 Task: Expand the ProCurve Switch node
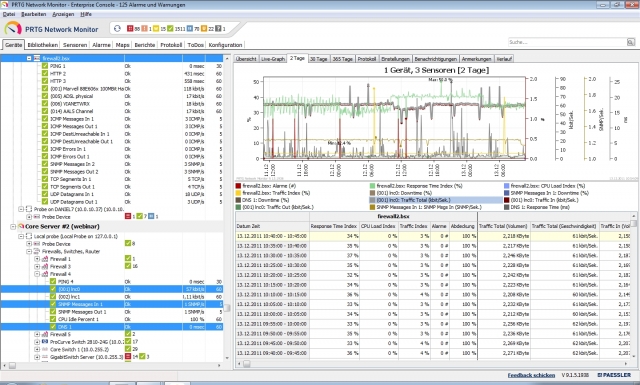click(37, 342)
